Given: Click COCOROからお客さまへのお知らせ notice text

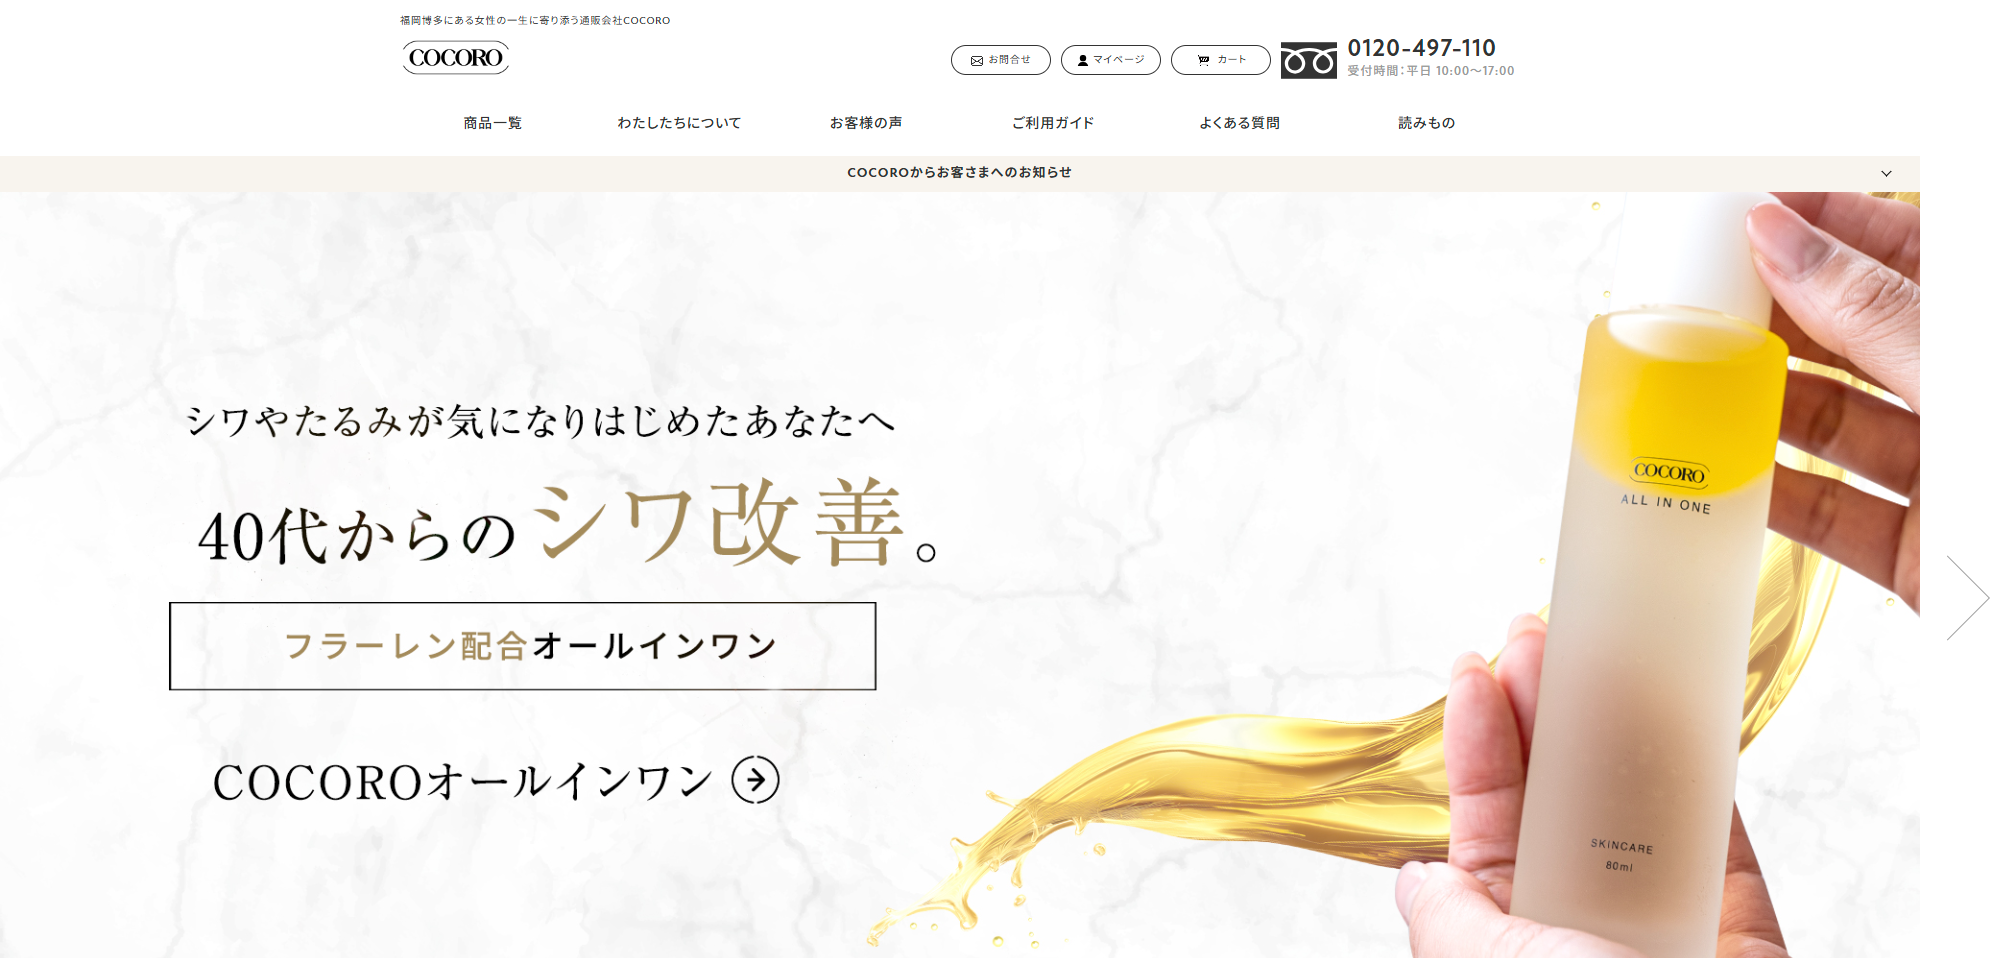Looking at the screenshot, I should tap(959, 173).
